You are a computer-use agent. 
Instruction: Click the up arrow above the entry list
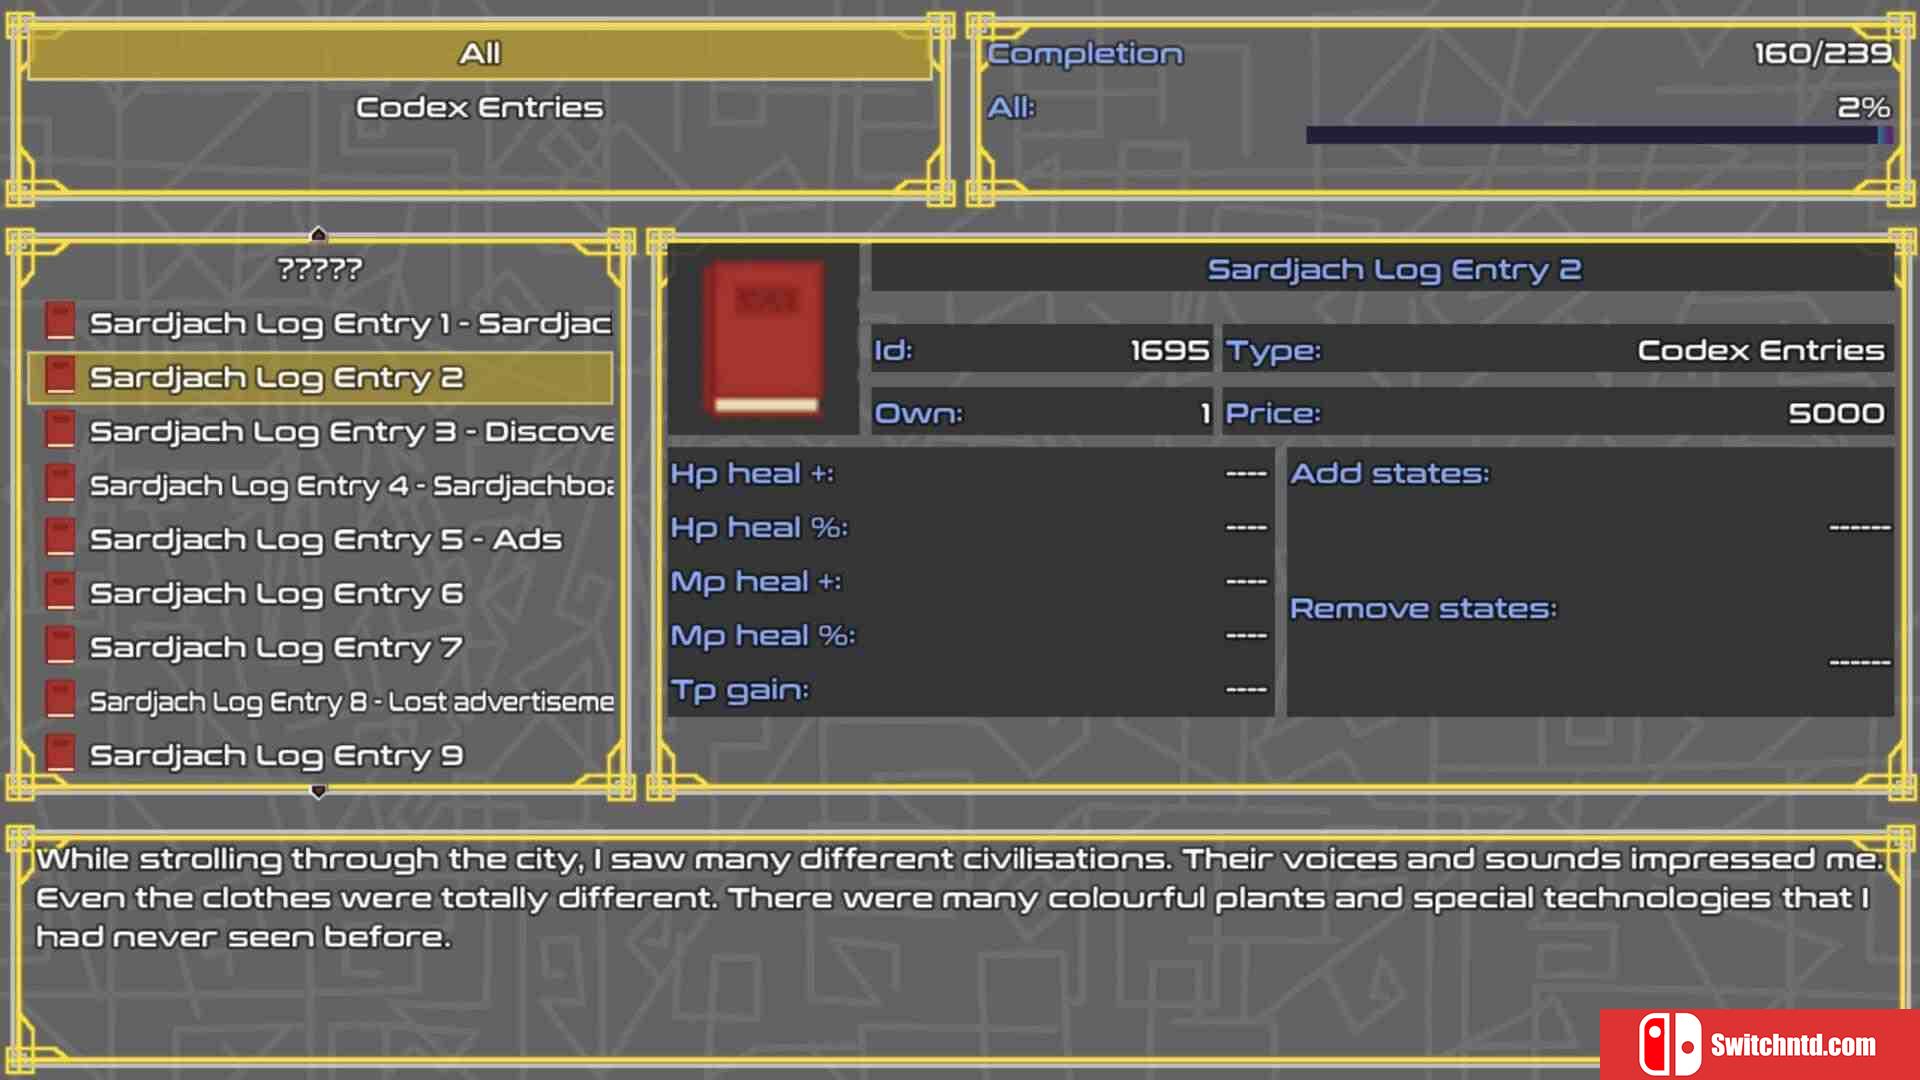tap(318, 234)
